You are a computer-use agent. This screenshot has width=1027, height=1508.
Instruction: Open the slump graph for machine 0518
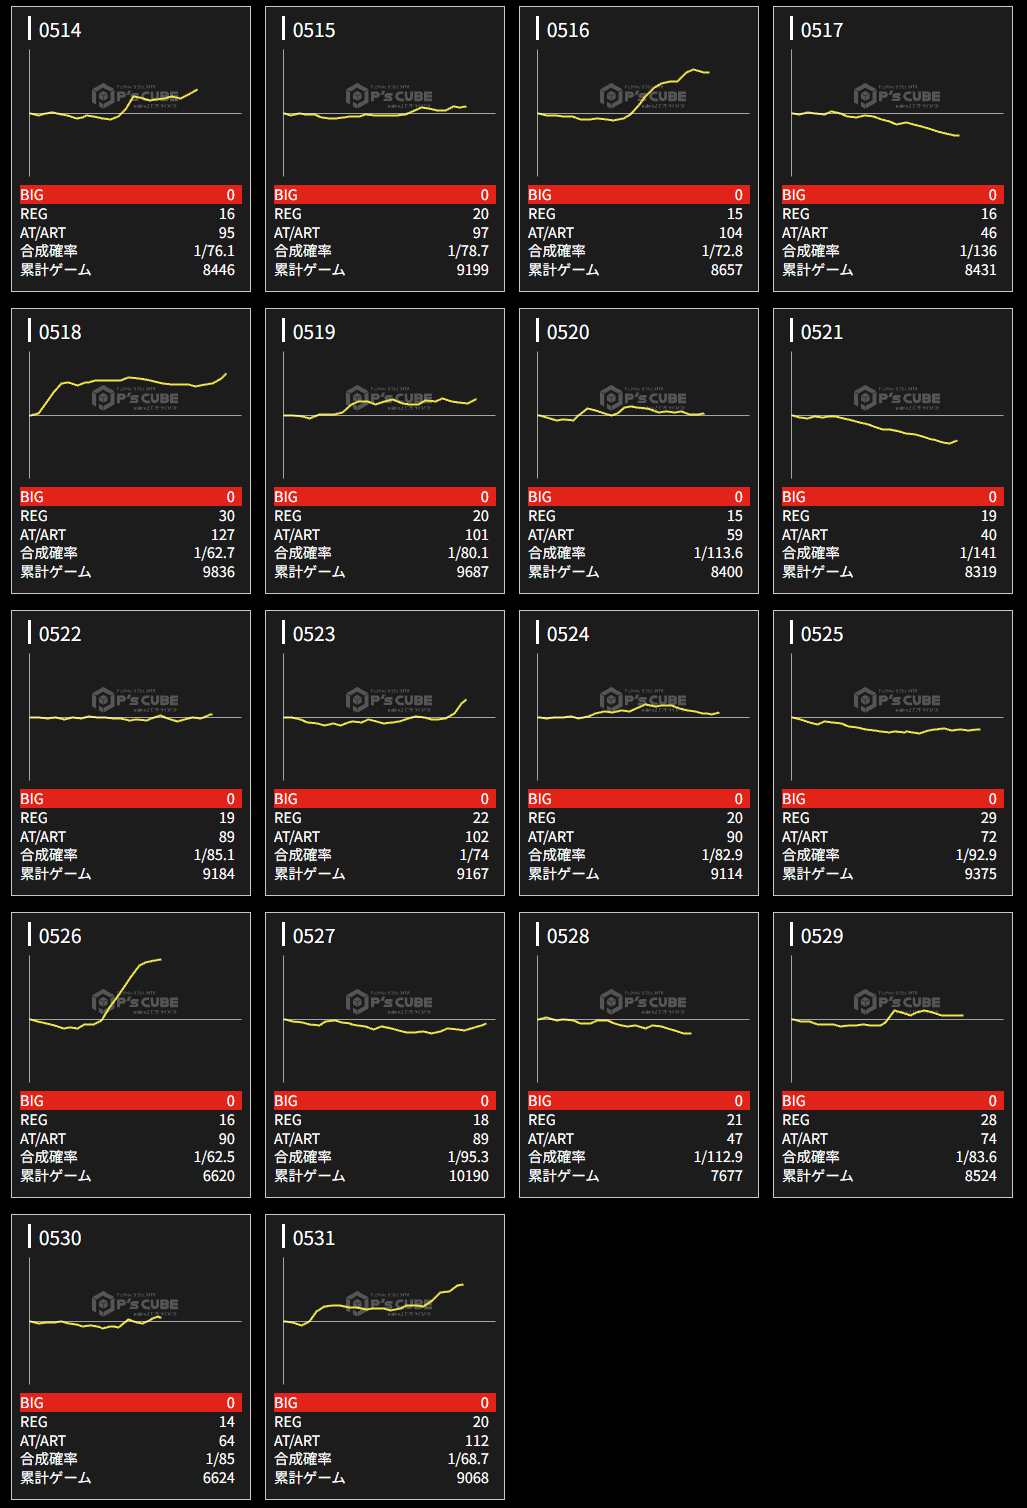135,415
